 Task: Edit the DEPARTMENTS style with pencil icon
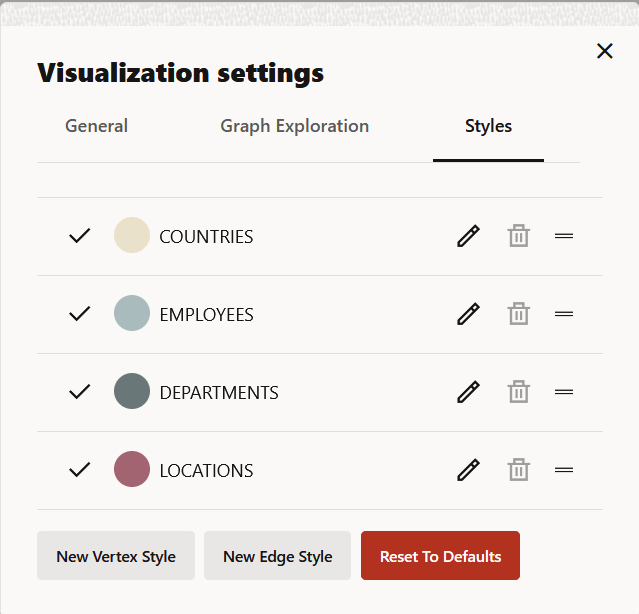468,392
